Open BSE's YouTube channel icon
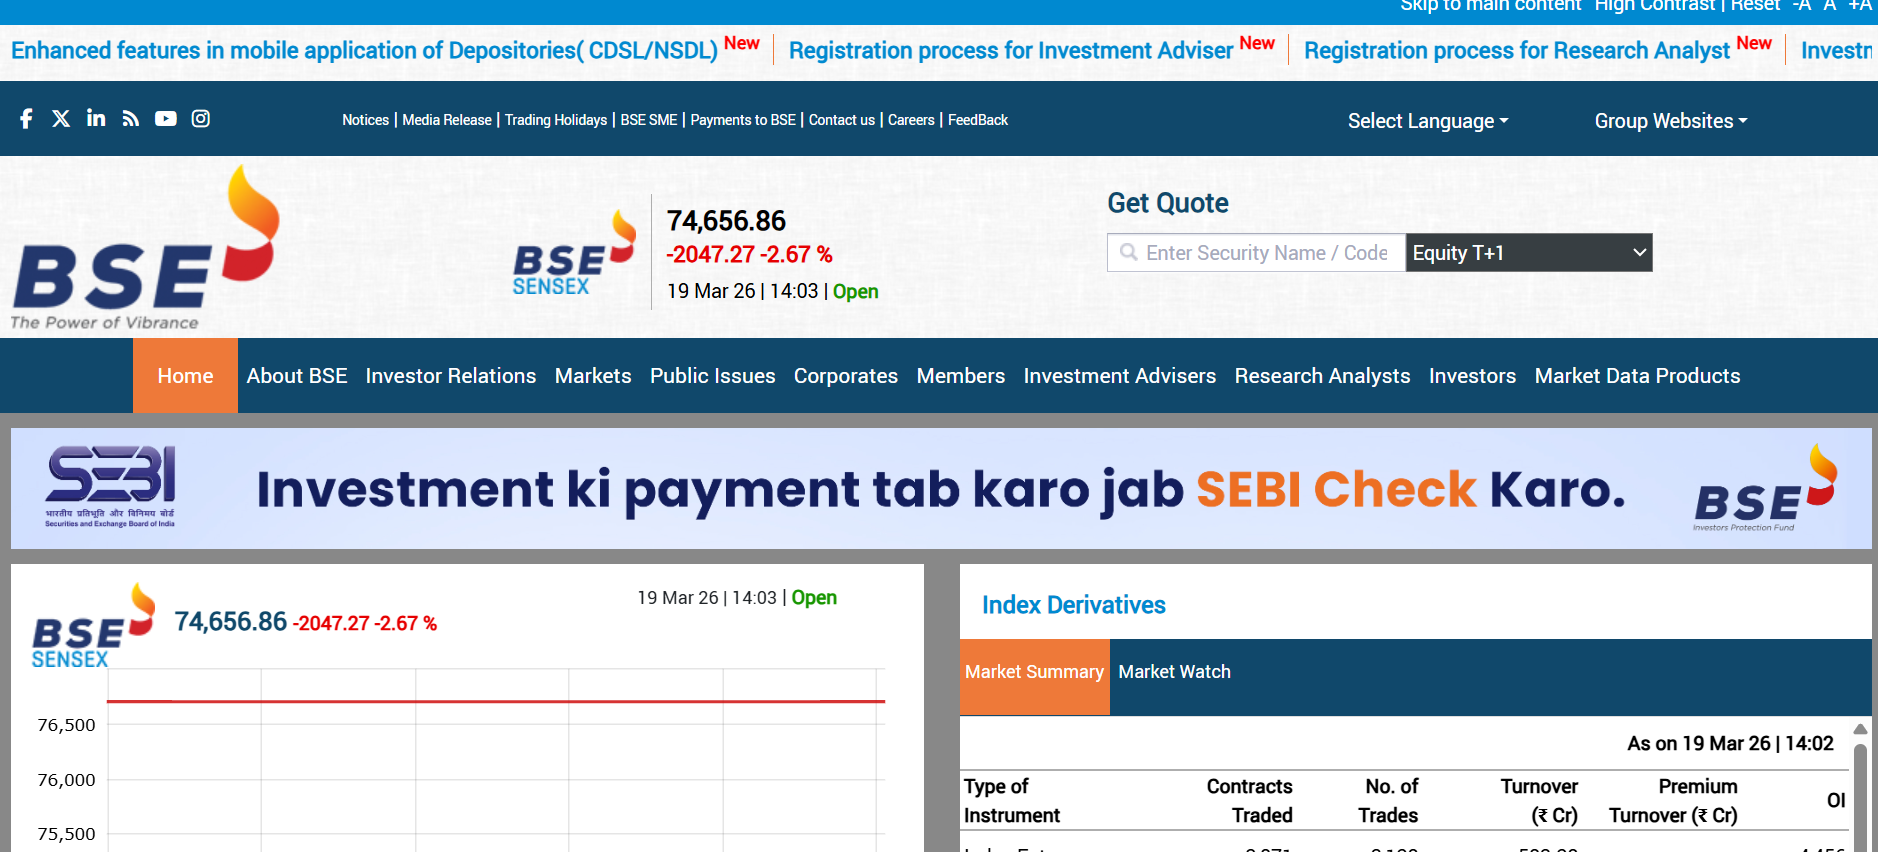Image resolution: width=1878 pixels, height=852 pixels. pyautogui.click(x=166, y=119)
